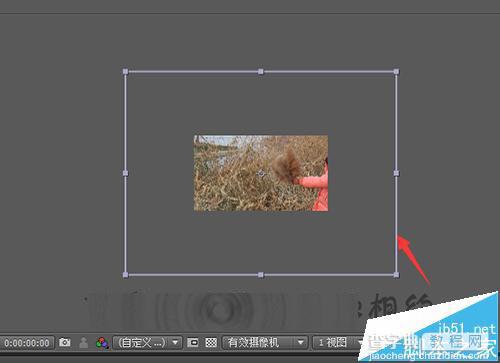
Task: Click the show snapshot person icon
Action: pos(83,342)
